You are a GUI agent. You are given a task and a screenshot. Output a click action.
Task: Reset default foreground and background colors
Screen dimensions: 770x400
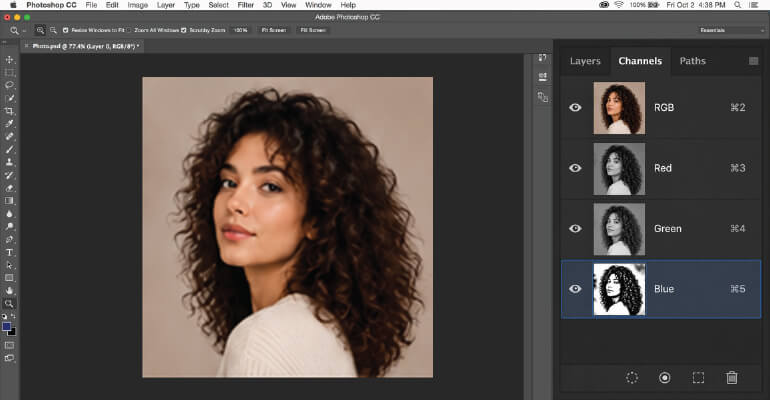click(4, 317)
